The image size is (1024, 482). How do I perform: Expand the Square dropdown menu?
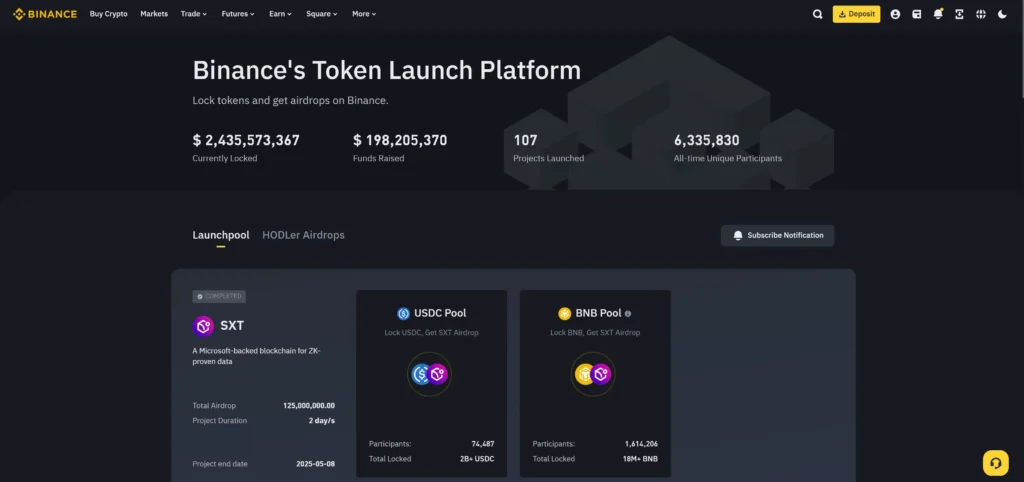pos(322,14)
